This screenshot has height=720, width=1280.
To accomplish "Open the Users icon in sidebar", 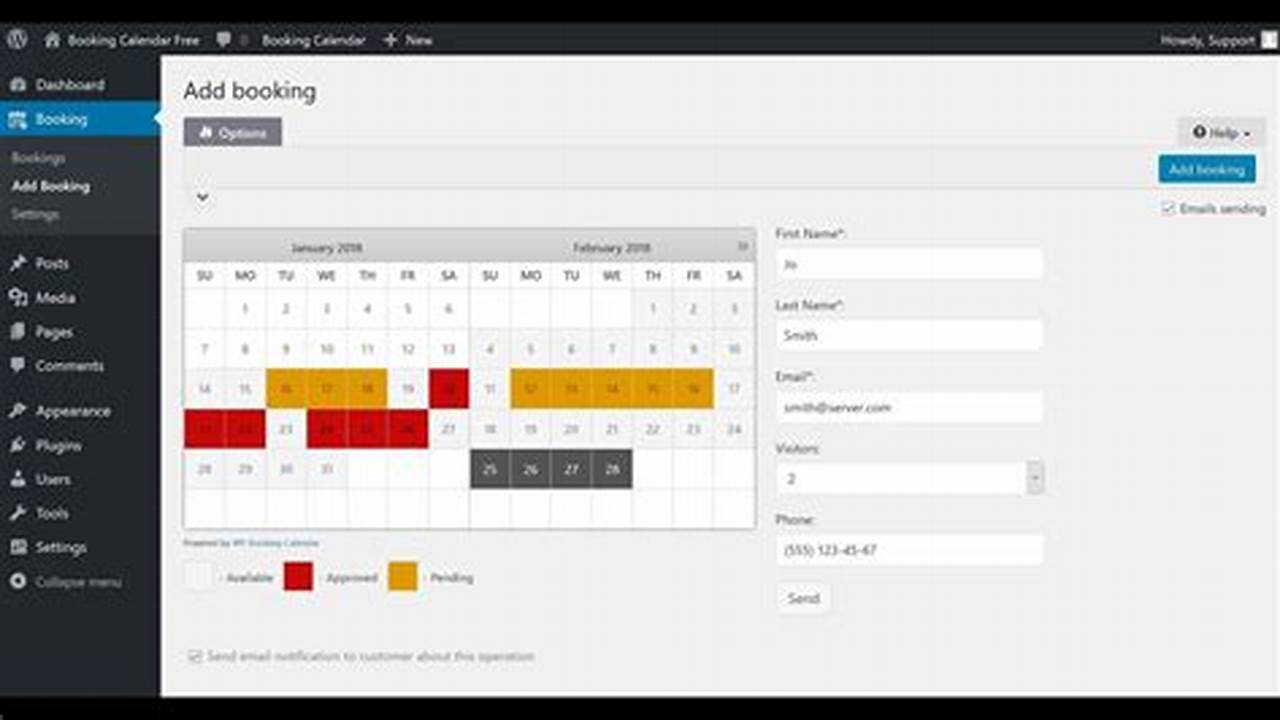I will point(18,479).
